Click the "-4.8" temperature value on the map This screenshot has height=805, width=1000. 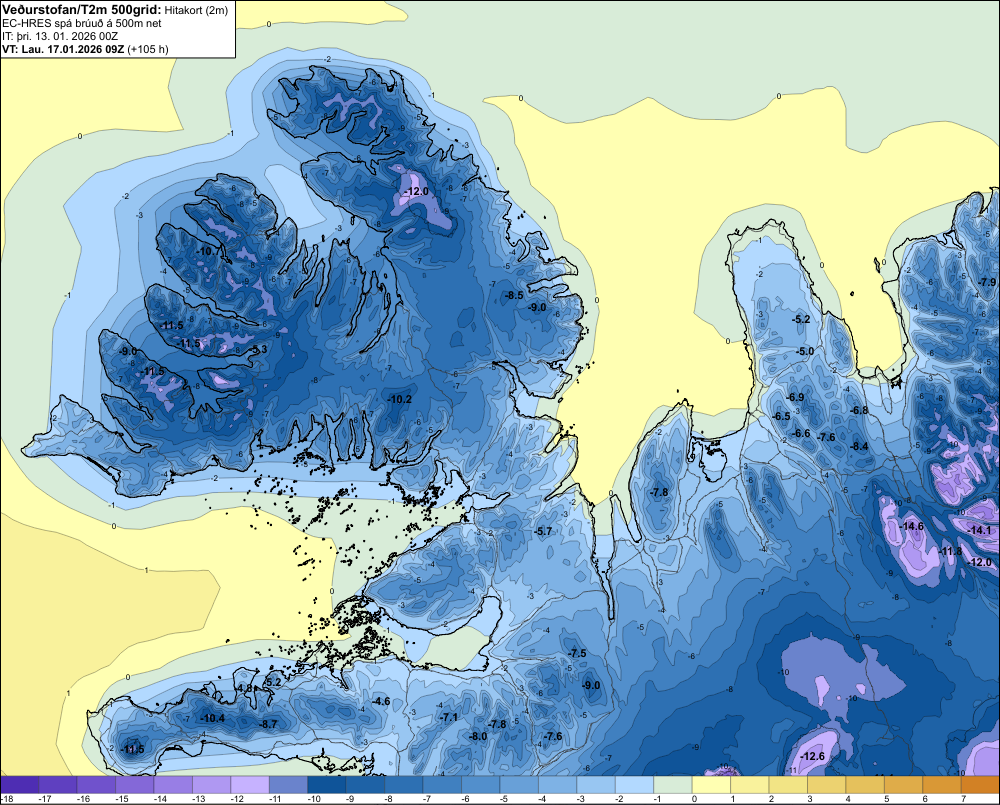tap(245, 688)
